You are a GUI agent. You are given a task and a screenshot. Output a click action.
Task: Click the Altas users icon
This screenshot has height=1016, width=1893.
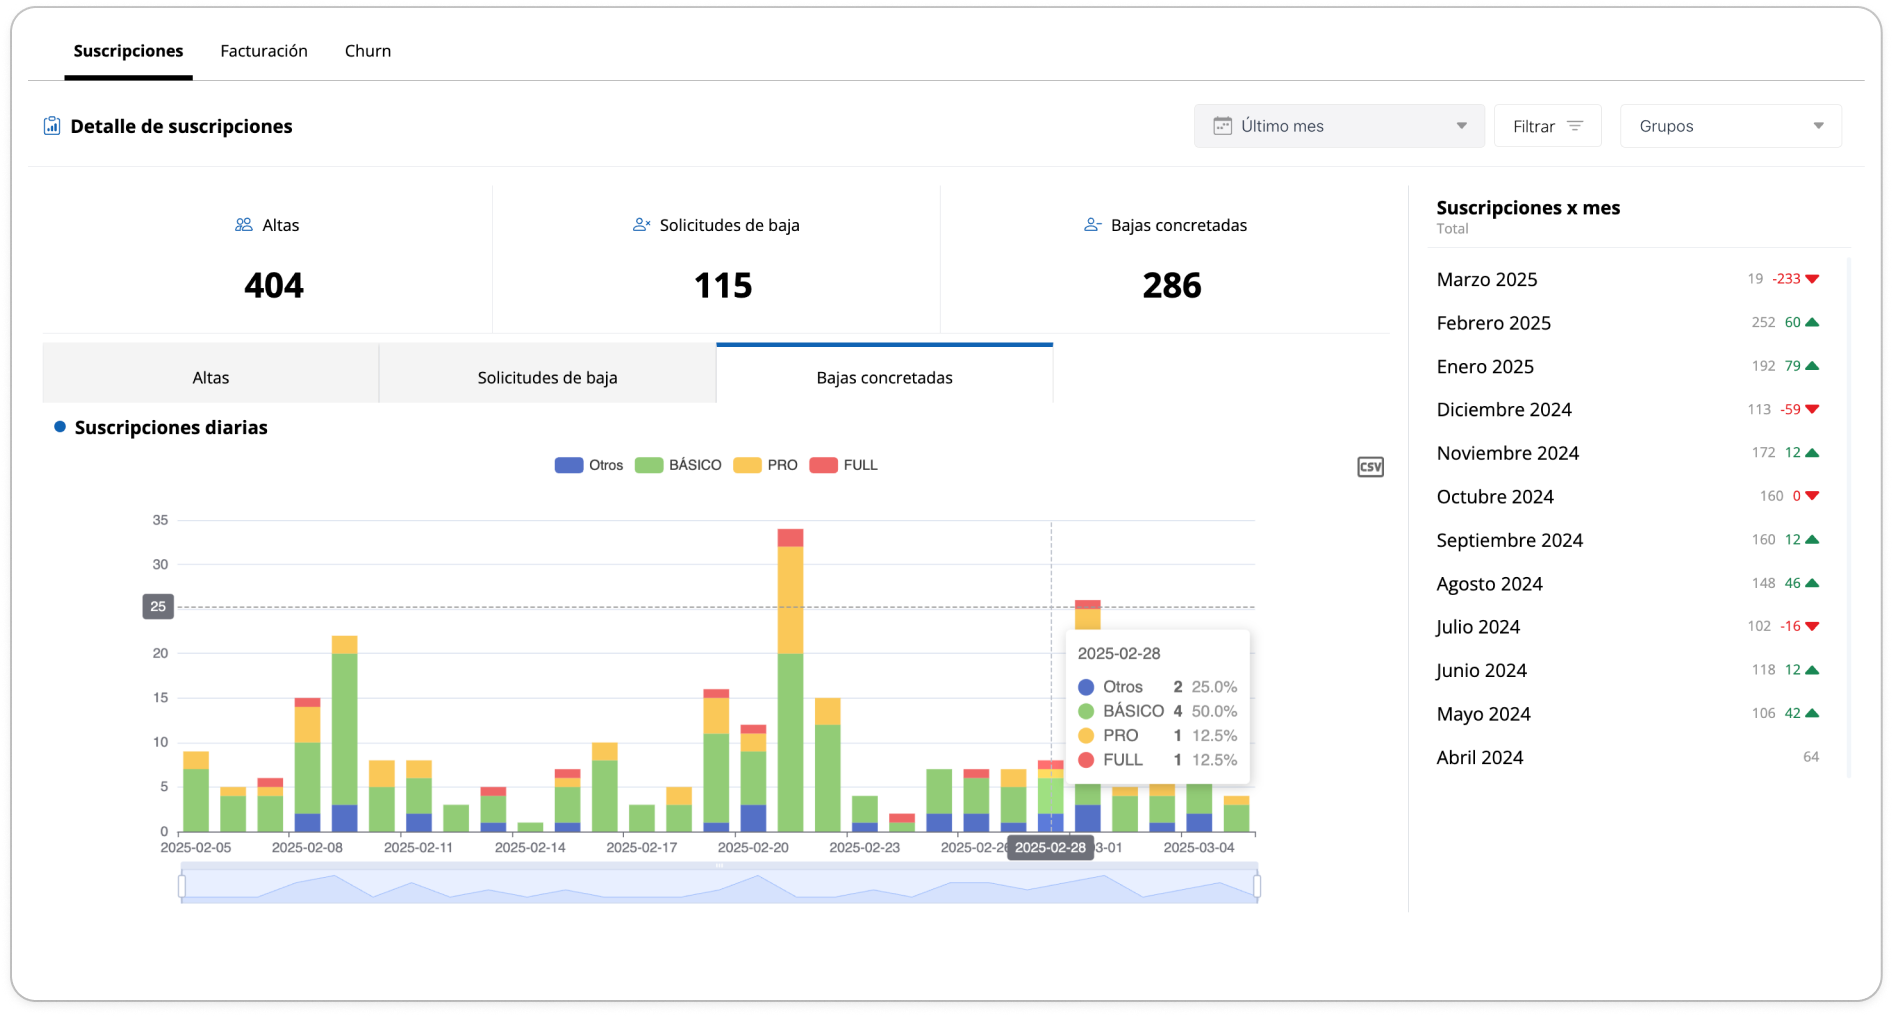(x=243, y=225)
